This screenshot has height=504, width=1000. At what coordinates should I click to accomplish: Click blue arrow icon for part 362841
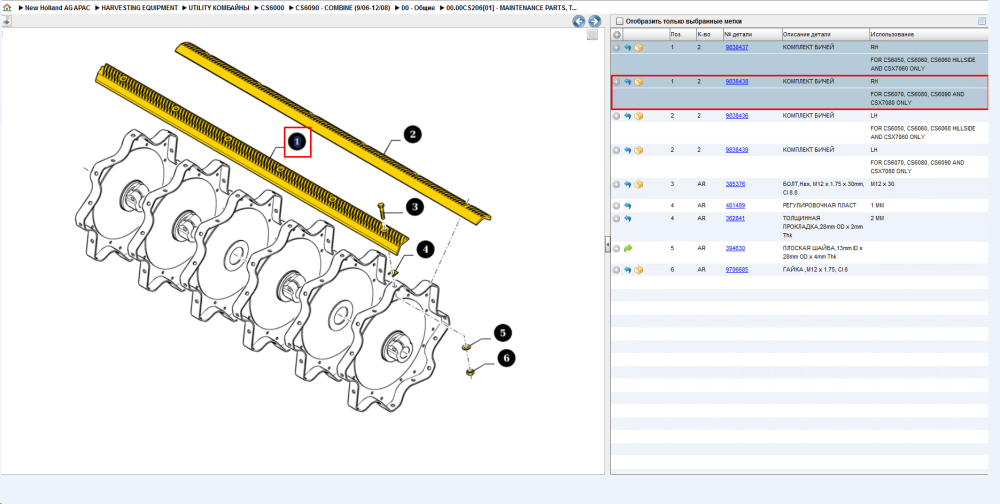pyautogui.click(x=628, y=219)
